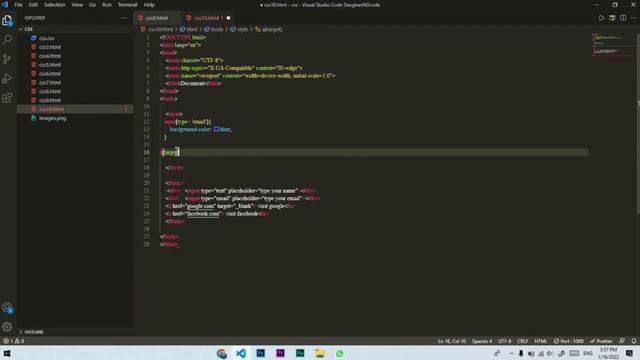640x360 pixels.
Task: Open css5.html in the Explorer
Action: [x=50, y=64]
